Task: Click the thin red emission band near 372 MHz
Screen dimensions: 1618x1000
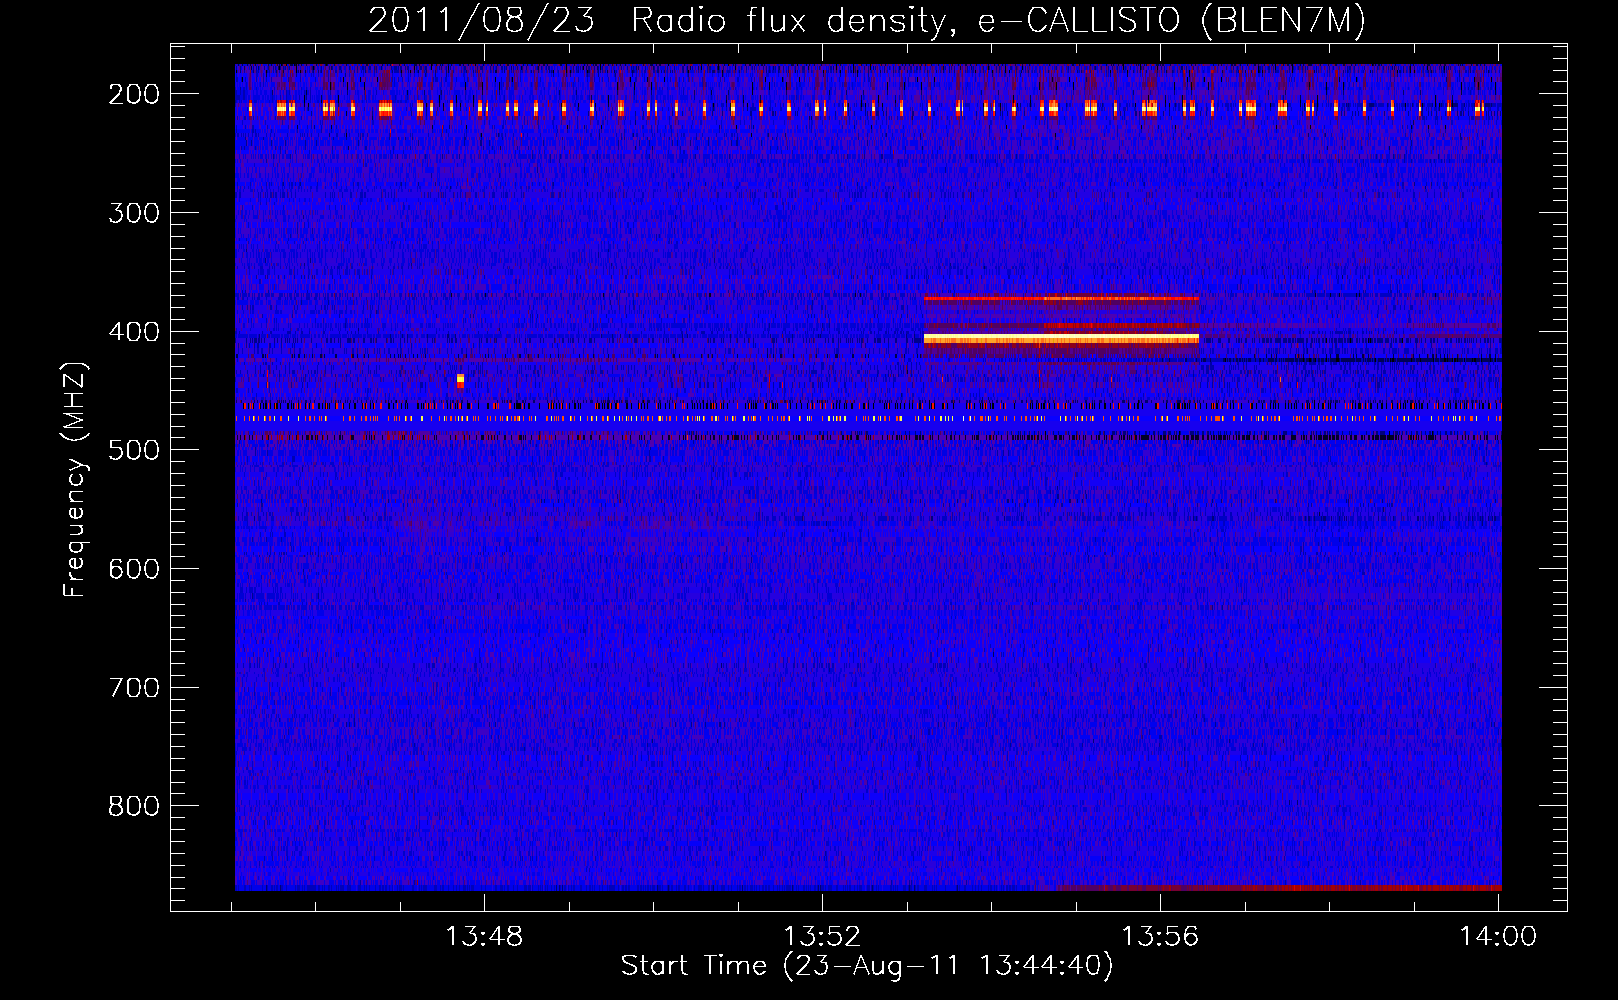Action: (x=1061, y=298)
